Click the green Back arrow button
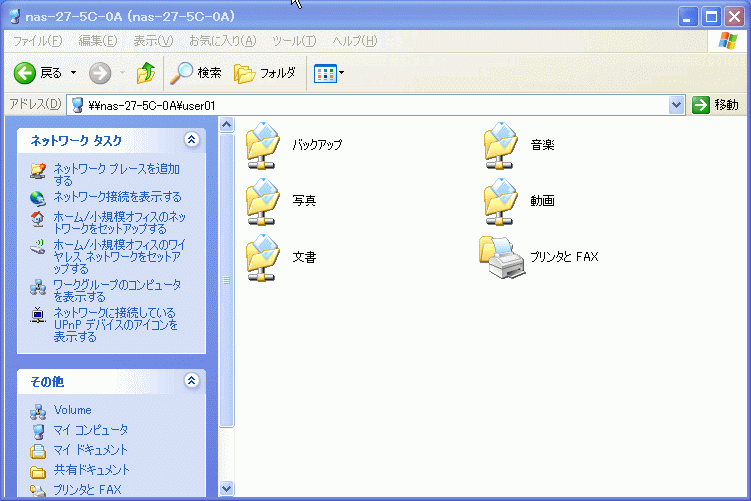The height and width of the screenshot is (501, 751). (26, 73)
